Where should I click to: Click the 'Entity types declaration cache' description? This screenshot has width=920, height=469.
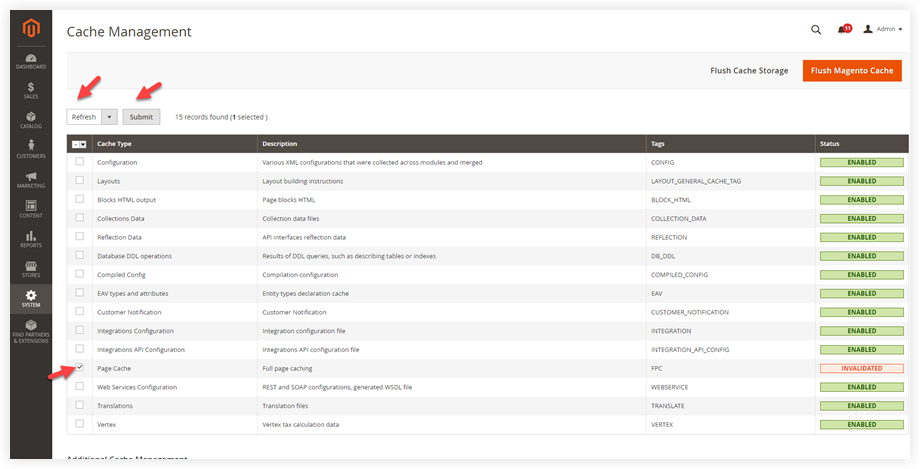tap(307, 293)
